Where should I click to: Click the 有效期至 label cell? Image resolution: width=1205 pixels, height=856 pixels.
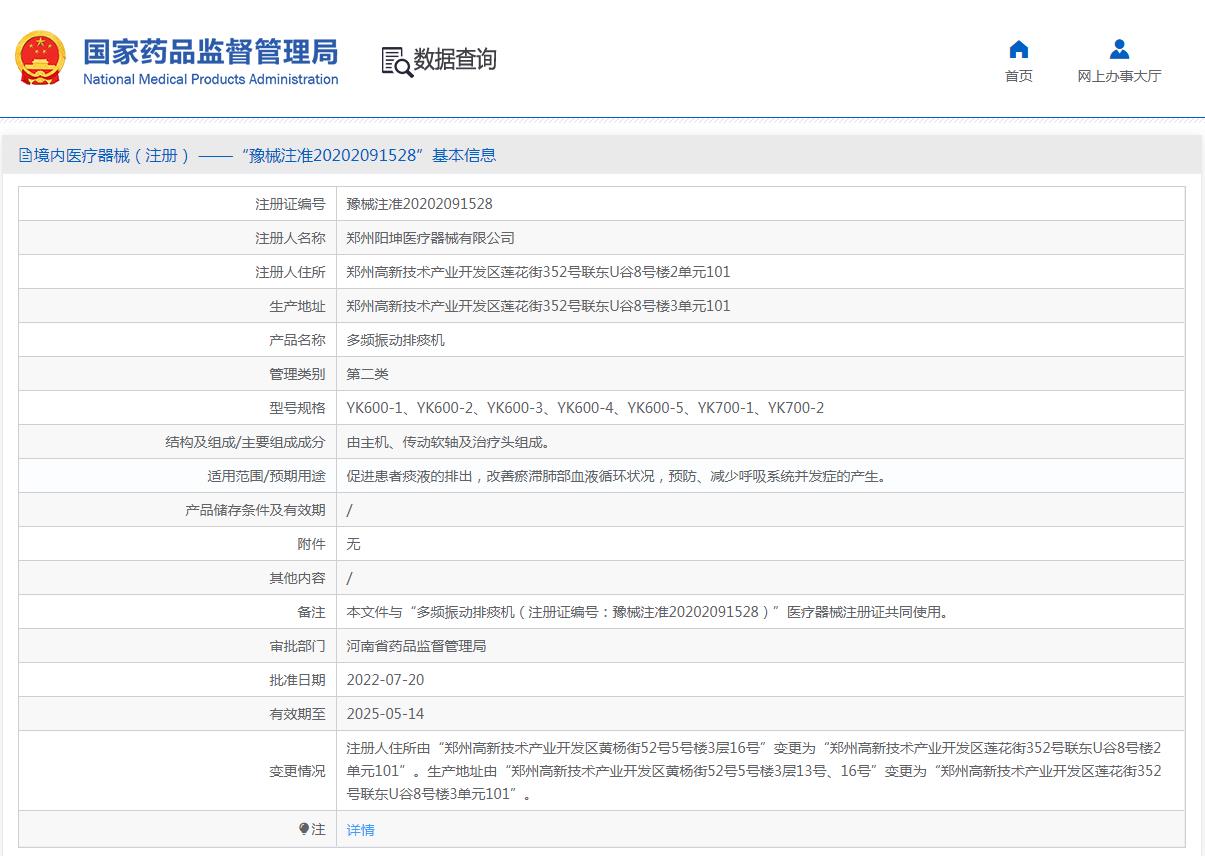pyautogui.click(x=177, y=714)
